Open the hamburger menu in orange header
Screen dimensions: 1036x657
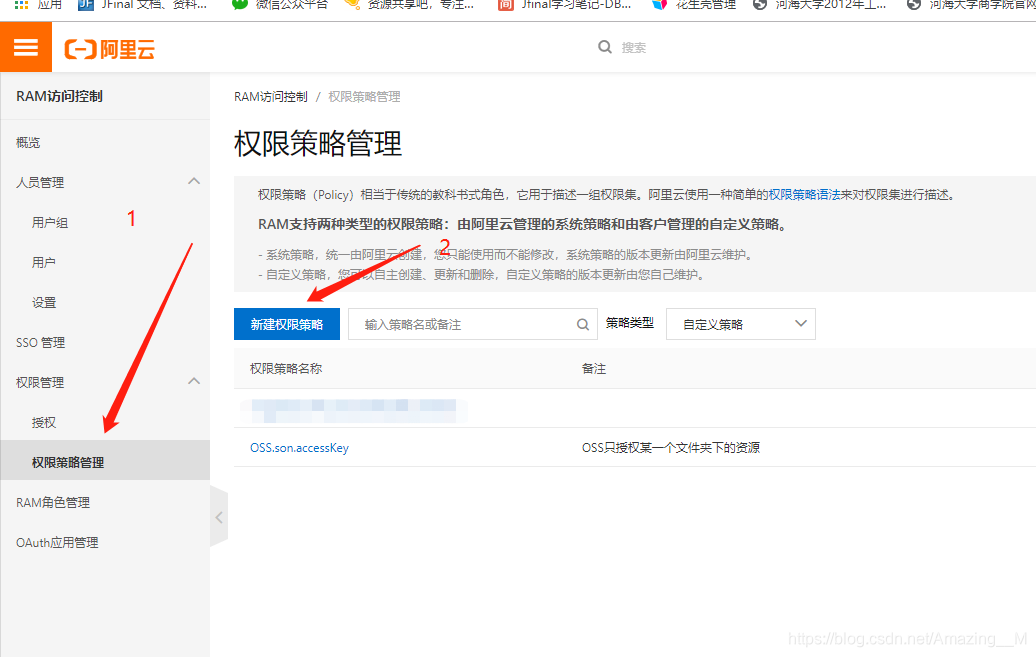pyautogui.click(x=26, y=48)
